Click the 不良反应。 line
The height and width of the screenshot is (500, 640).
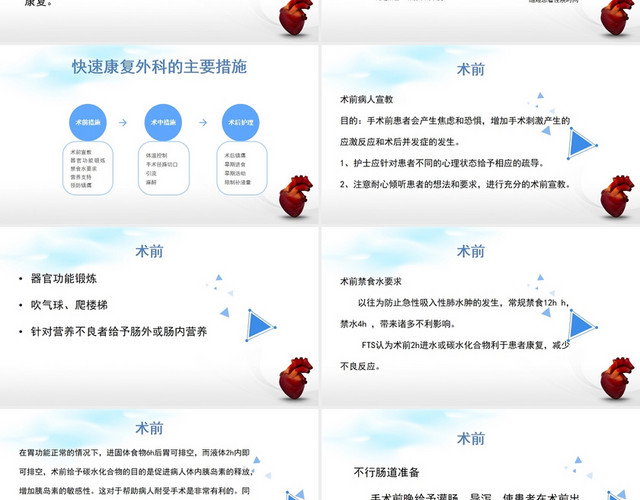pyautogui.click(x=360, y=367)
